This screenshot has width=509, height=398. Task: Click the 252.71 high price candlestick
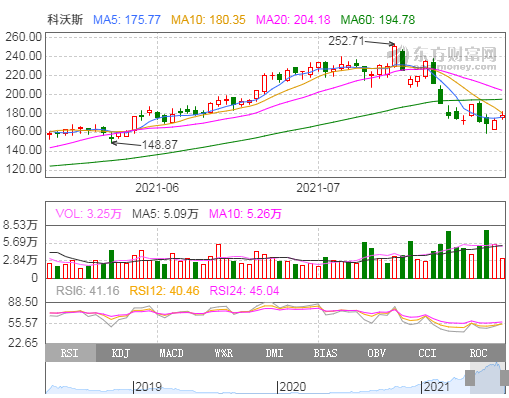(395, 56)
